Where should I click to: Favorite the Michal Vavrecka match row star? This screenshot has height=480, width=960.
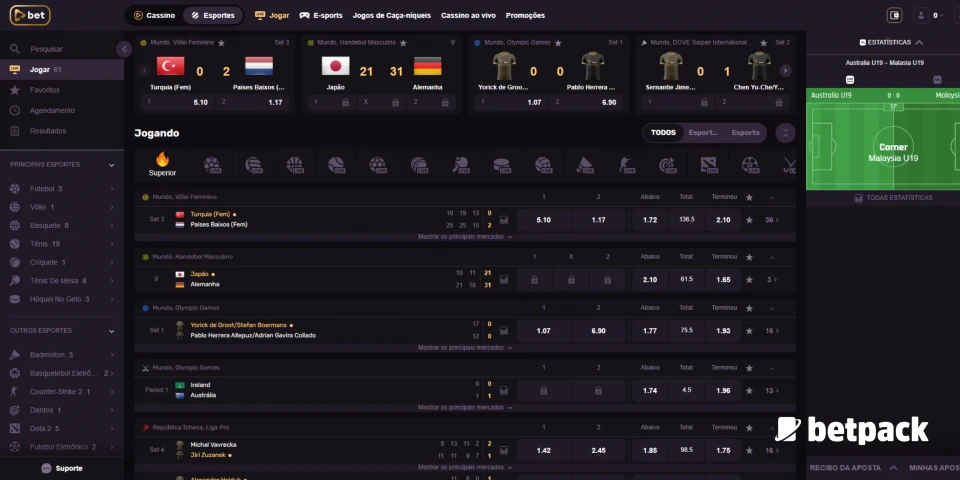coord(749,451)
